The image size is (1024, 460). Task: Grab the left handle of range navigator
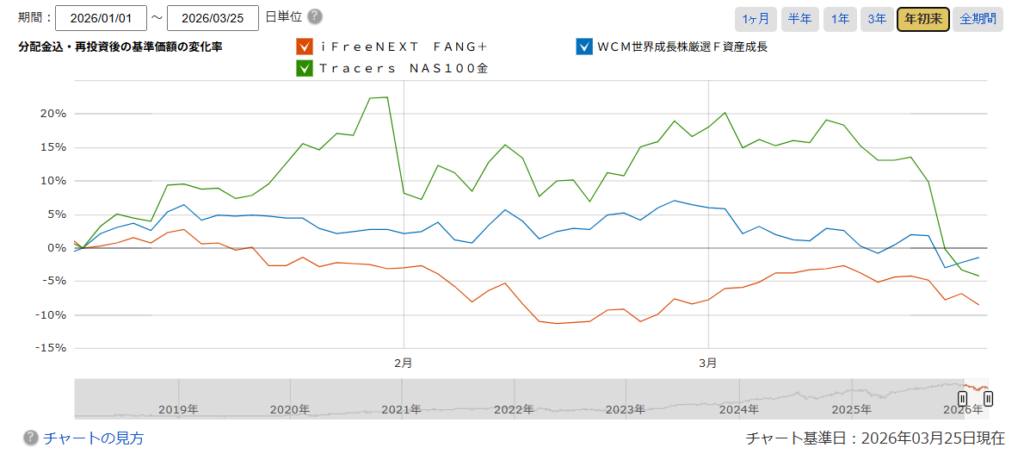[x=963, y=398]
